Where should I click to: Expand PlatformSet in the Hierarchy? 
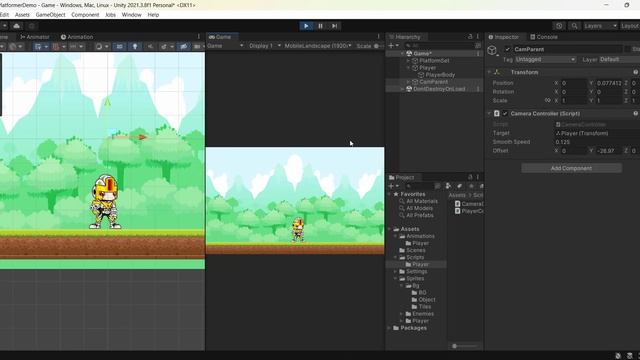(409, 60)
